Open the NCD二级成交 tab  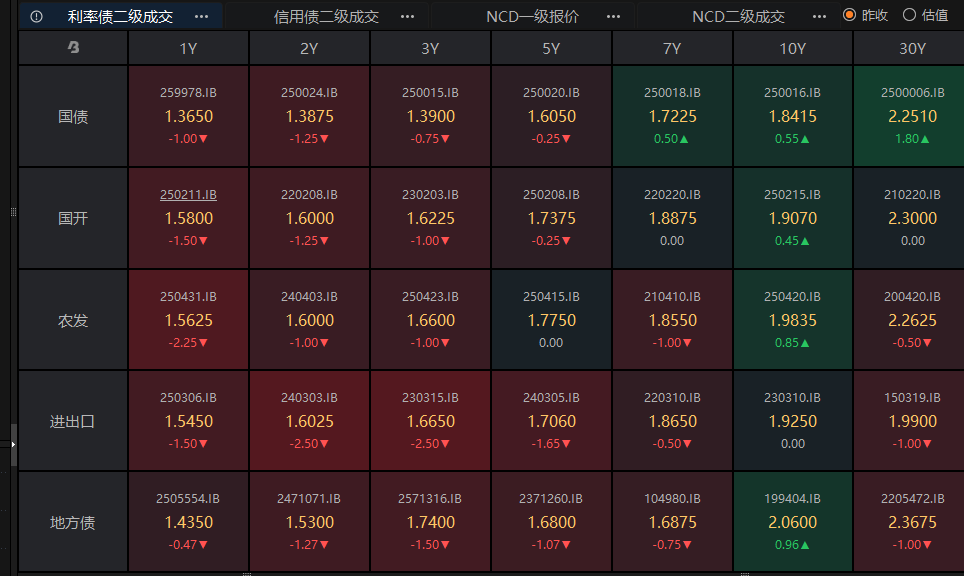738,16
